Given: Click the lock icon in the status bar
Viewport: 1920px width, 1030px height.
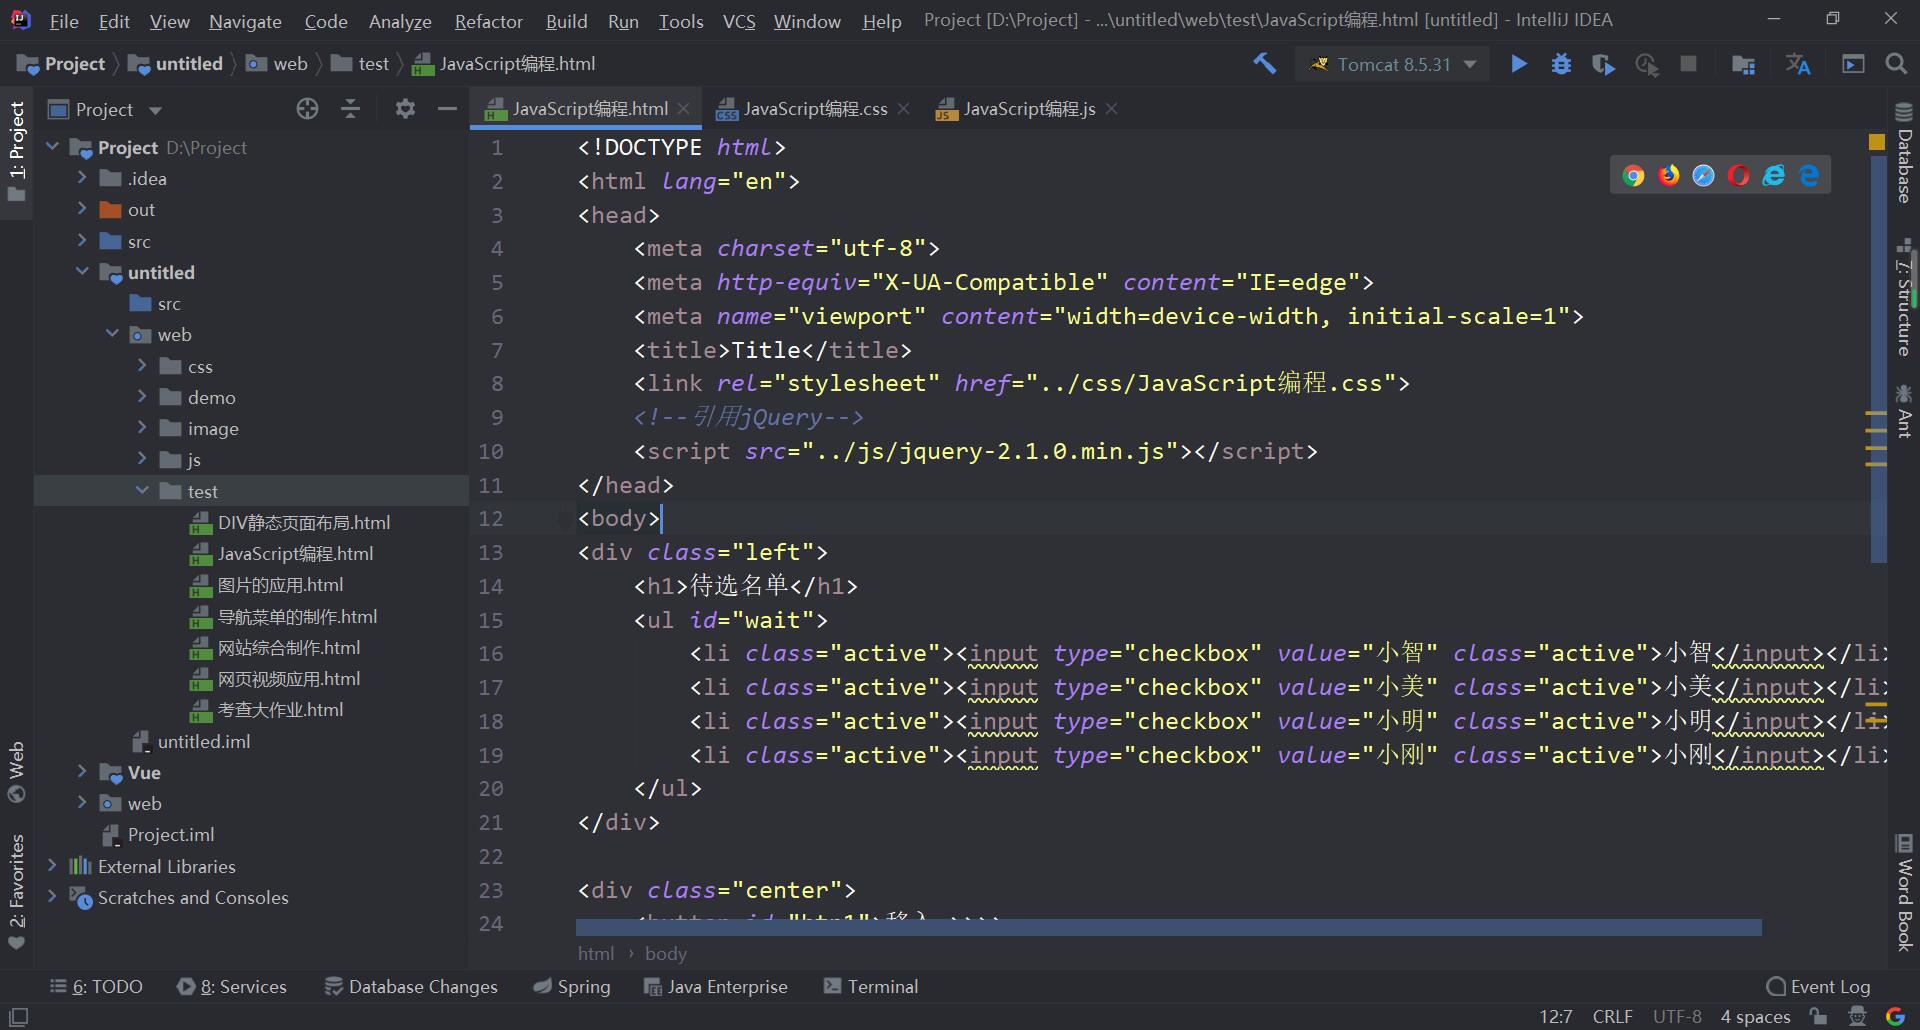Looking at the screenshot, I should coord(1819,1016).
